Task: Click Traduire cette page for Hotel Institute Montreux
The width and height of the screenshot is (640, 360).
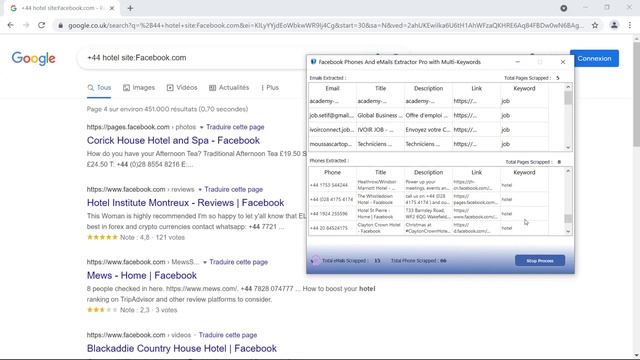Action: pyautogui.click(x=233, y=189)
